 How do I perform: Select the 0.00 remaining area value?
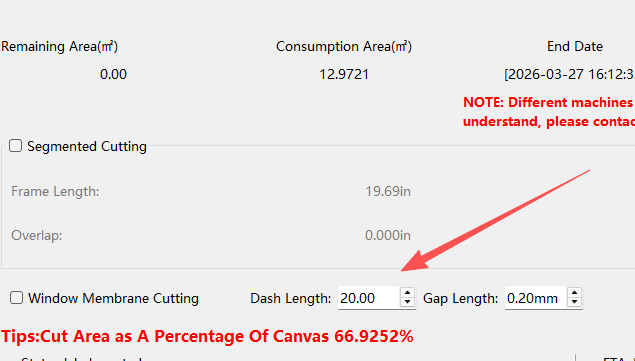(113, 74)
